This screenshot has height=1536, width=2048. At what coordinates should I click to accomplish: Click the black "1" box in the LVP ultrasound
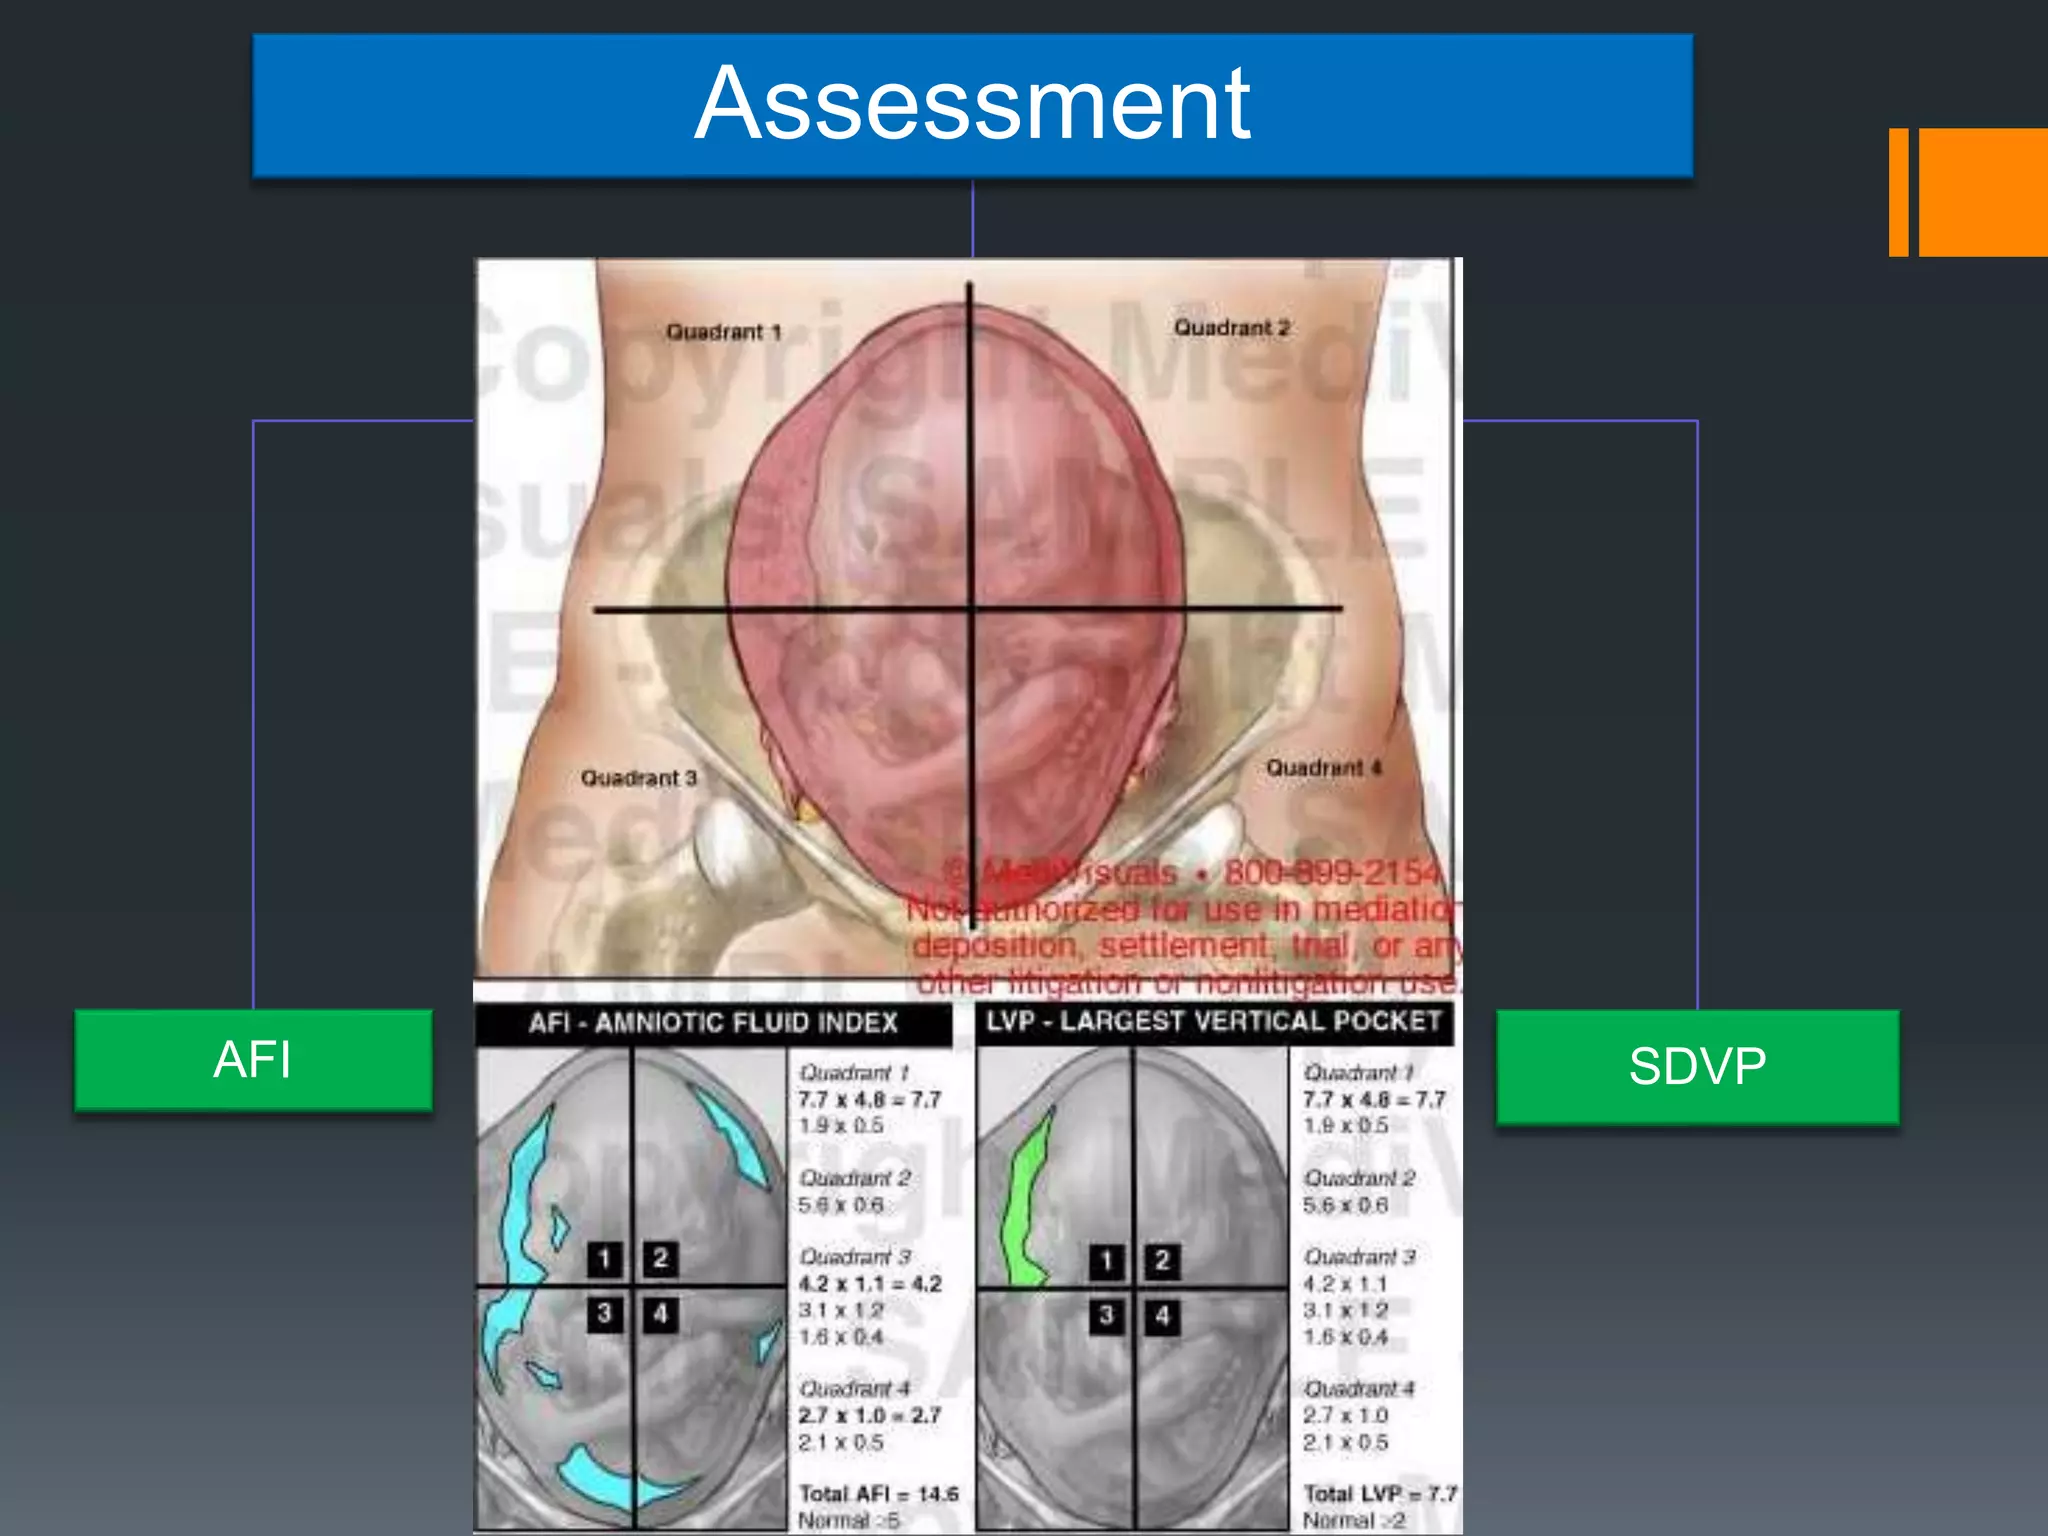(1107, 1261)
